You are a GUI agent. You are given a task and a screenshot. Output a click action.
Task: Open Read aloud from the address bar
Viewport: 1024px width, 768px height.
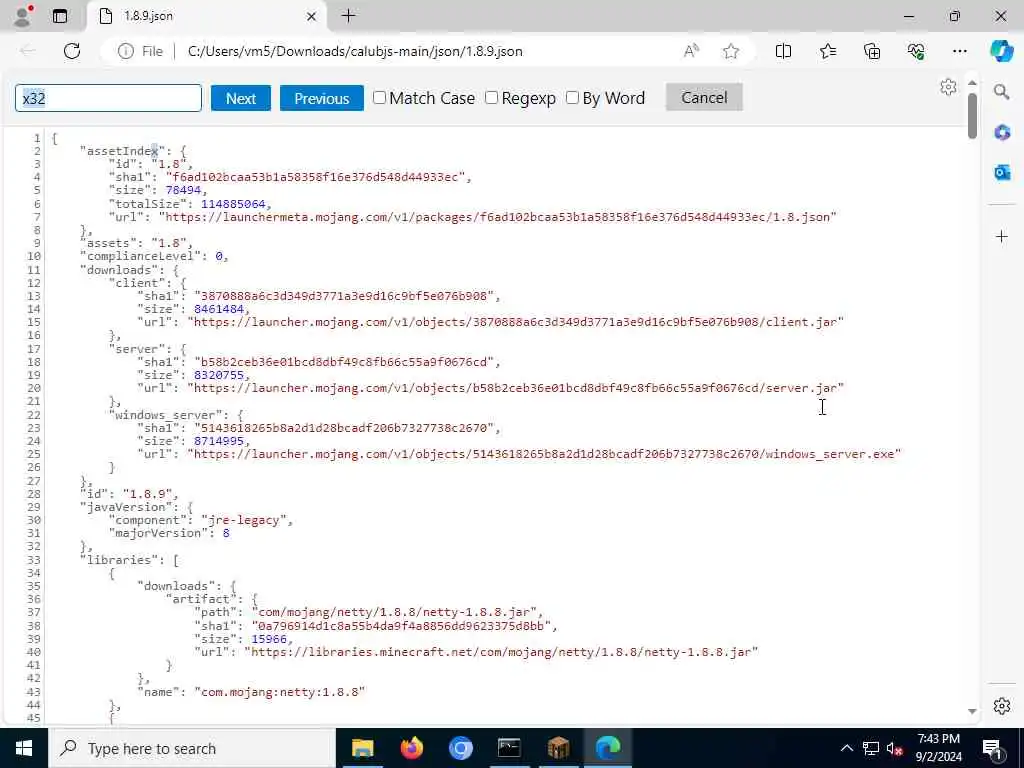(x=691, y=51)
